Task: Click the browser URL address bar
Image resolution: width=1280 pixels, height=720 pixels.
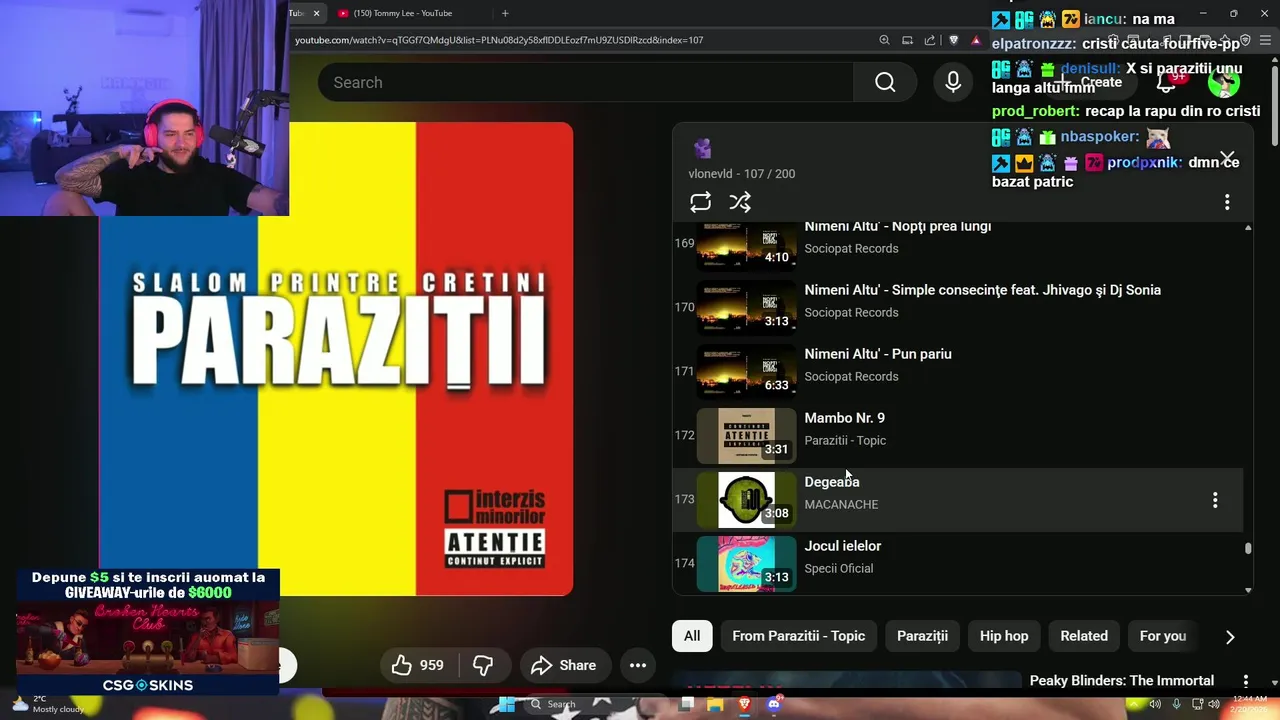Action: (x=580, y=40)
